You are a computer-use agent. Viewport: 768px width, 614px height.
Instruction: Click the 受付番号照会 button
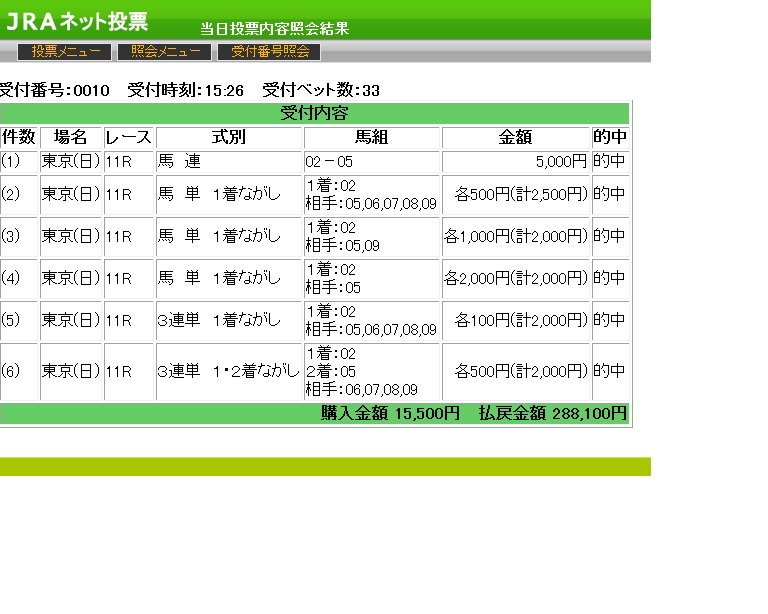[269, 51]
